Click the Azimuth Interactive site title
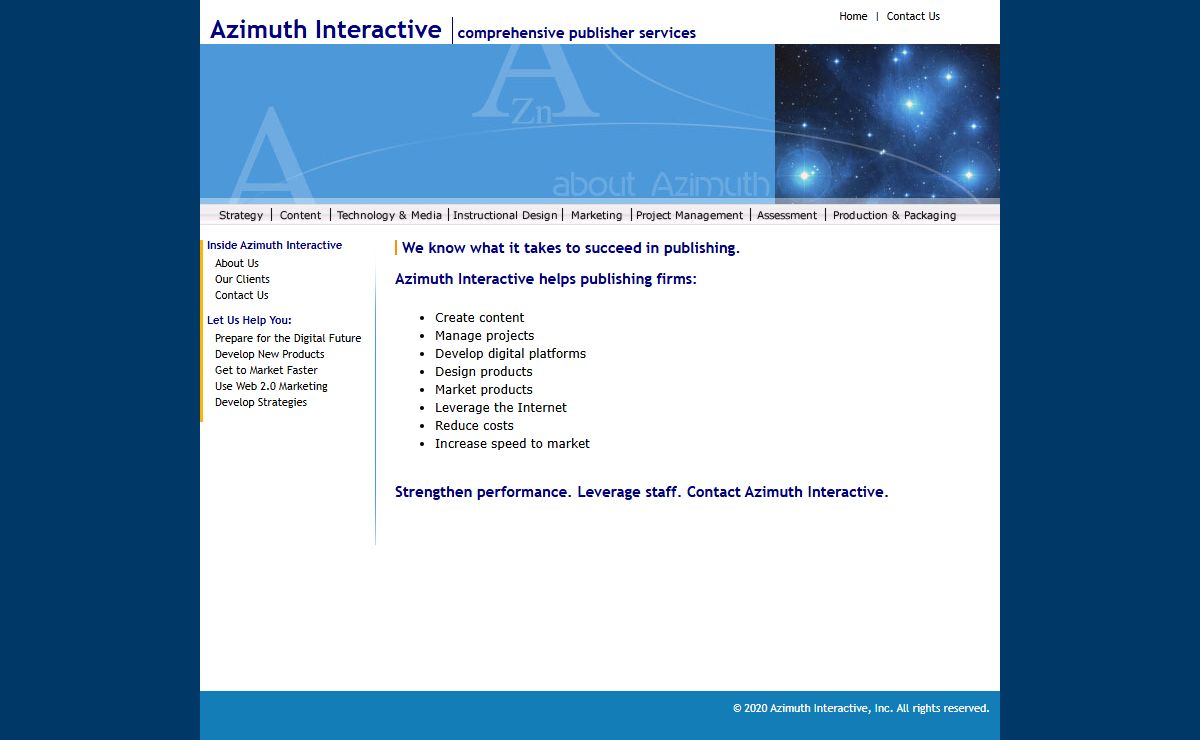 click(x=326, y=30)
